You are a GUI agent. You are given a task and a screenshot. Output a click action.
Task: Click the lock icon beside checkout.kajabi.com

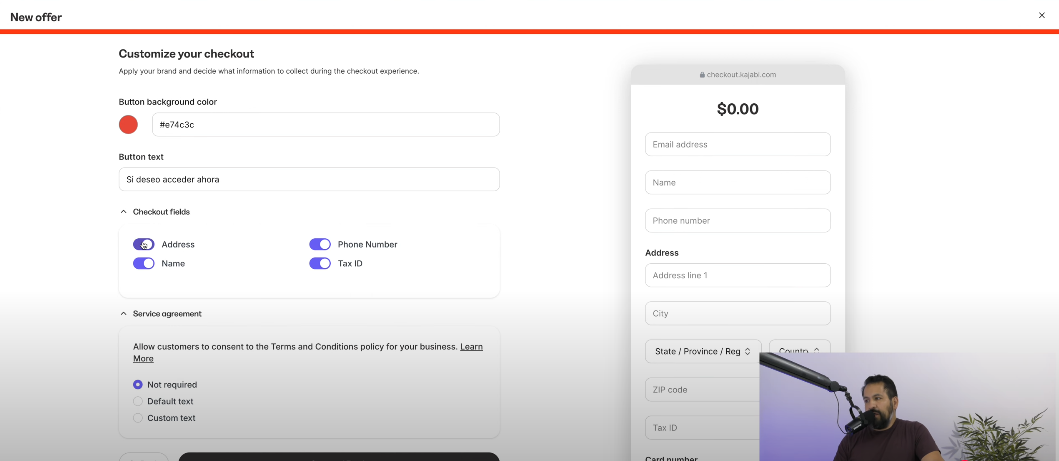703,75
